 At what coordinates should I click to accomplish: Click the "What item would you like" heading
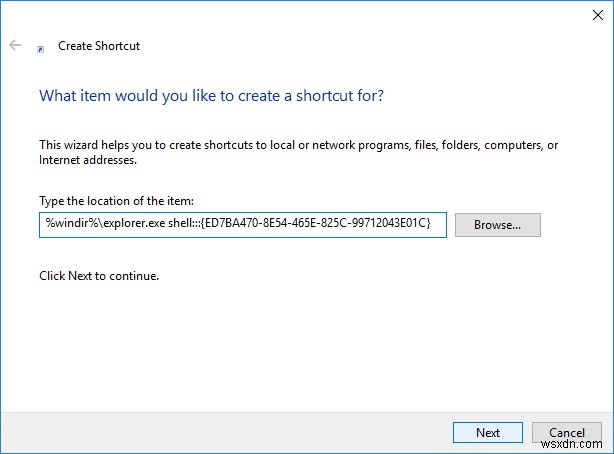click(211, 97)
